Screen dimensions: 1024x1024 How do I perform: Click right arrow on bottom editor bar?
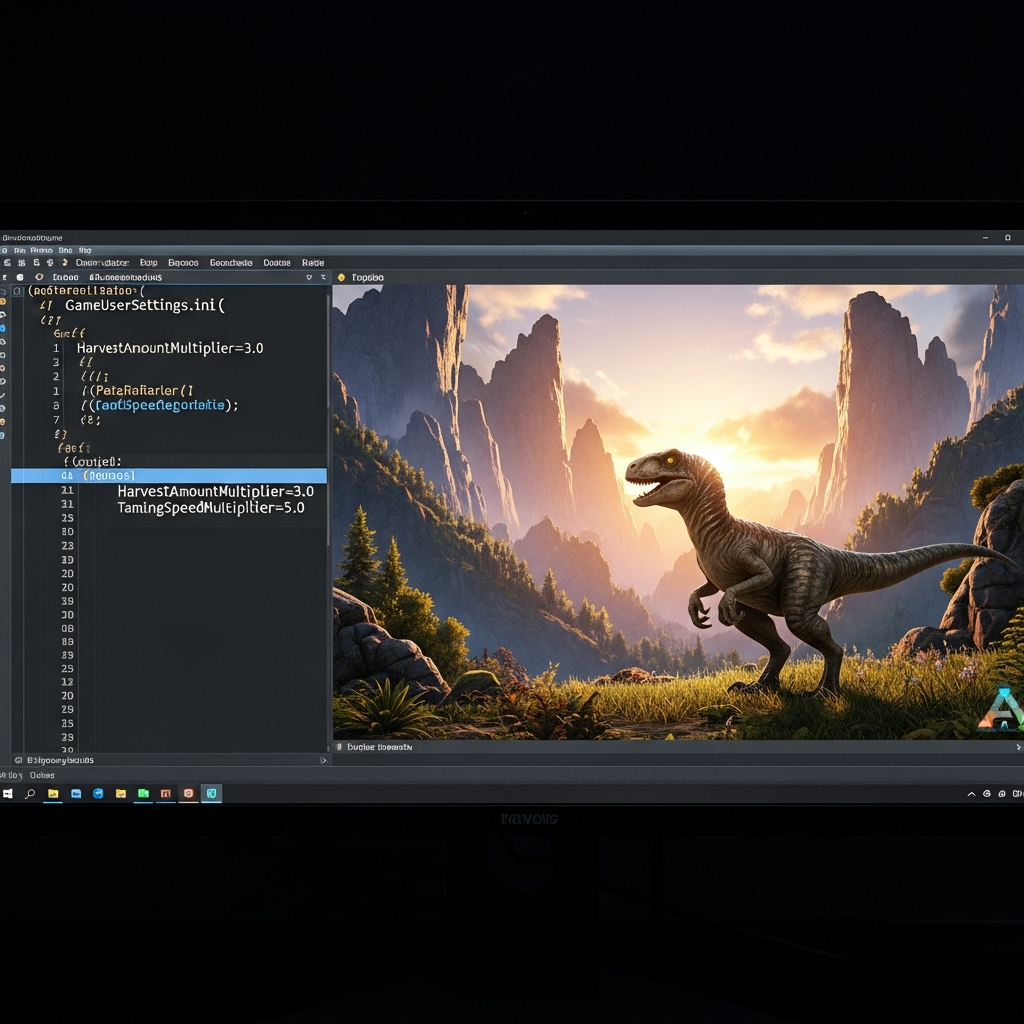tap(322, 760)
